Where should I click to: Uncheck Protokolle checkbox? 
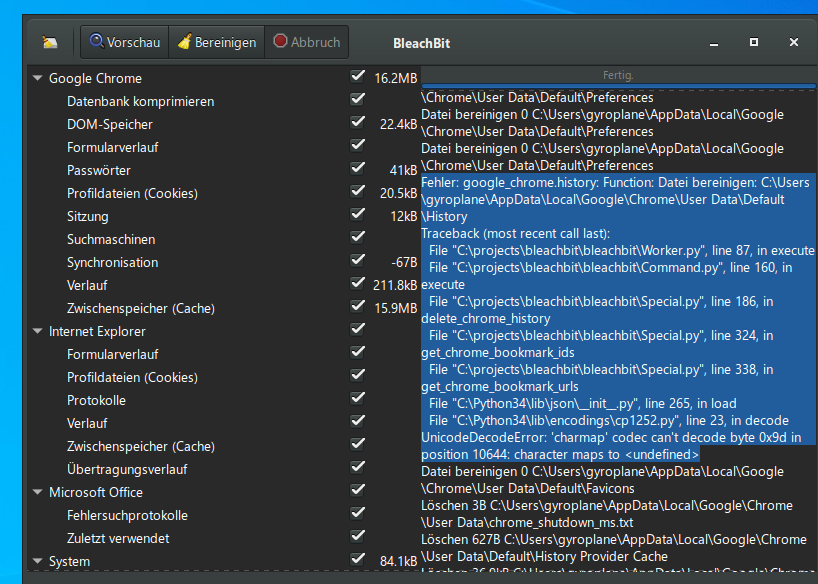tap(357, 398)
